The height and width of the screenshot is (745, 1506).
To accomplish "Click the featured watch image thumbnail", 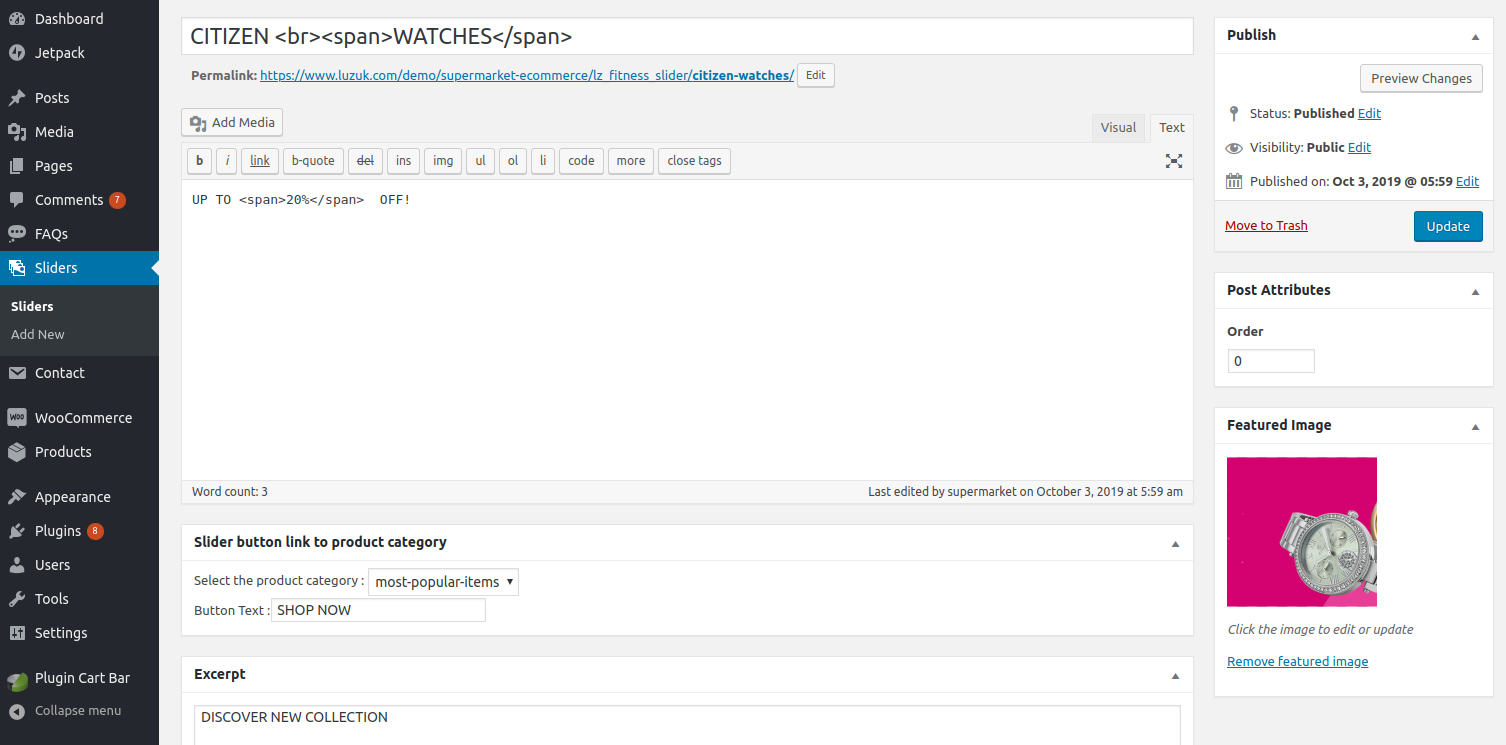I will (1302, 532).
